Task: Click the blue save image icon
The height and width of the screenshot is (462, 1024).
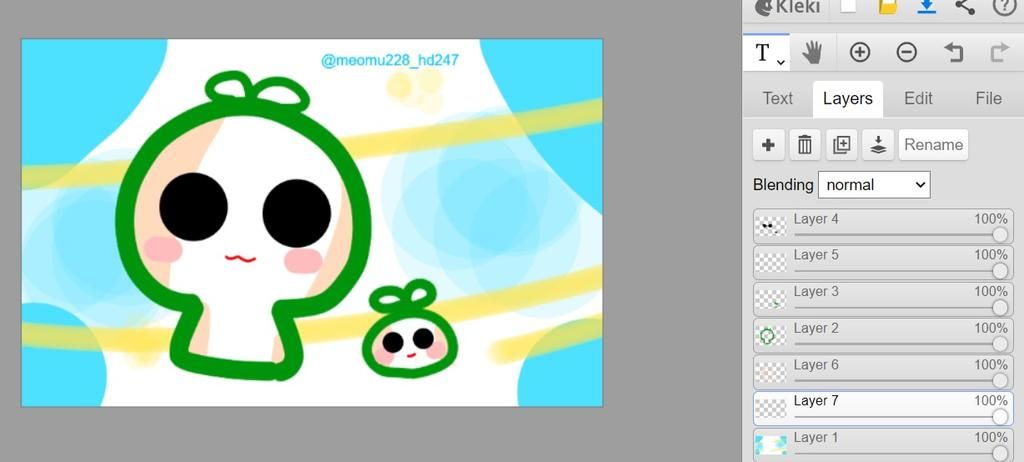Action: [927, 7]
